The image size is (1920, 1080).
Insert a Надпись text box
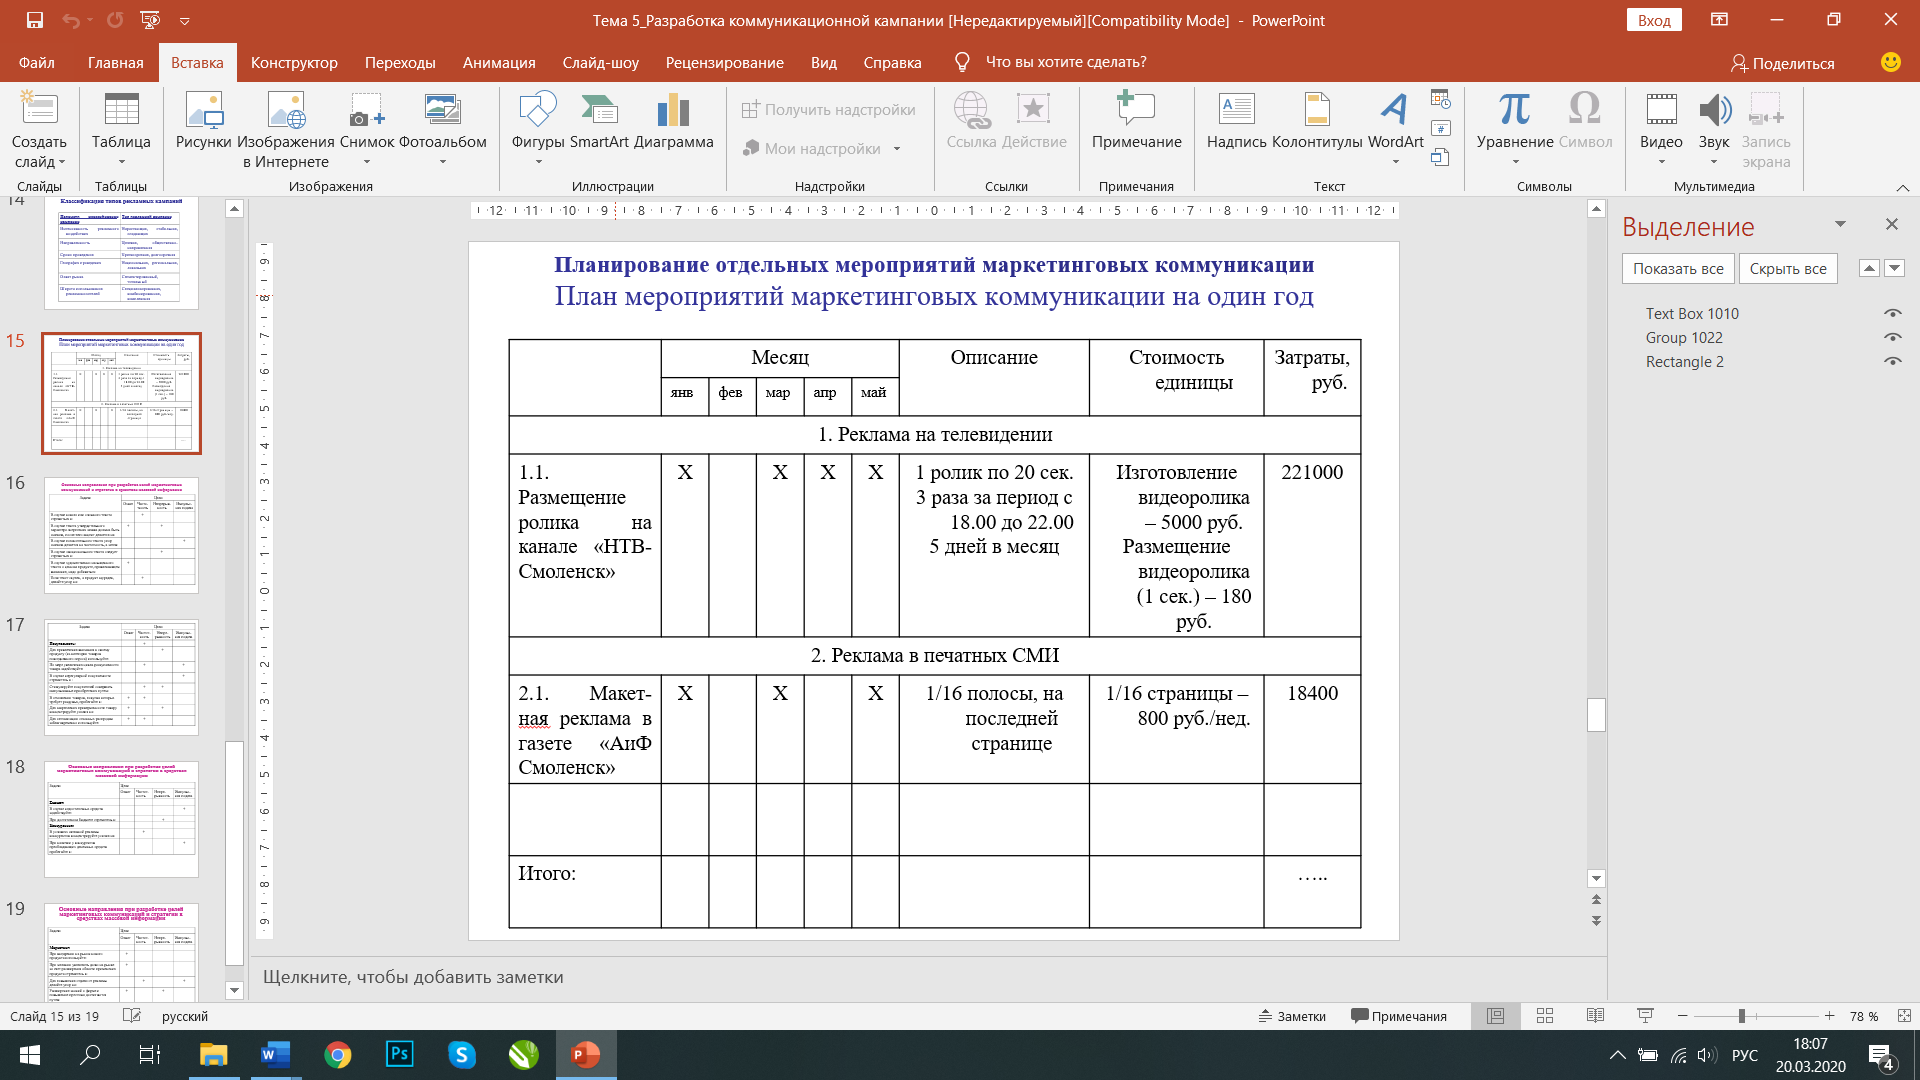[x=1237, y=122]
